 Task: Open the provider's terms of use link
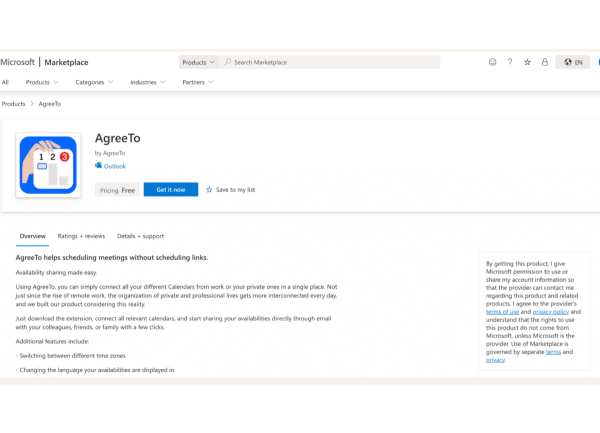point(502,312)
